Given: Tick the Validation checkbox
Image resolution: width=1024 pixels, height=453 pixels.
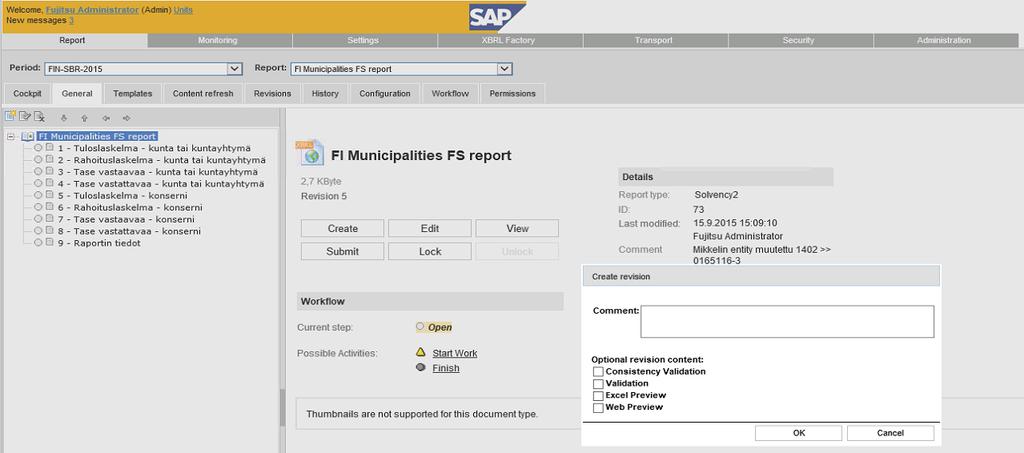Looking at the screenshot, I should [598, 384].
